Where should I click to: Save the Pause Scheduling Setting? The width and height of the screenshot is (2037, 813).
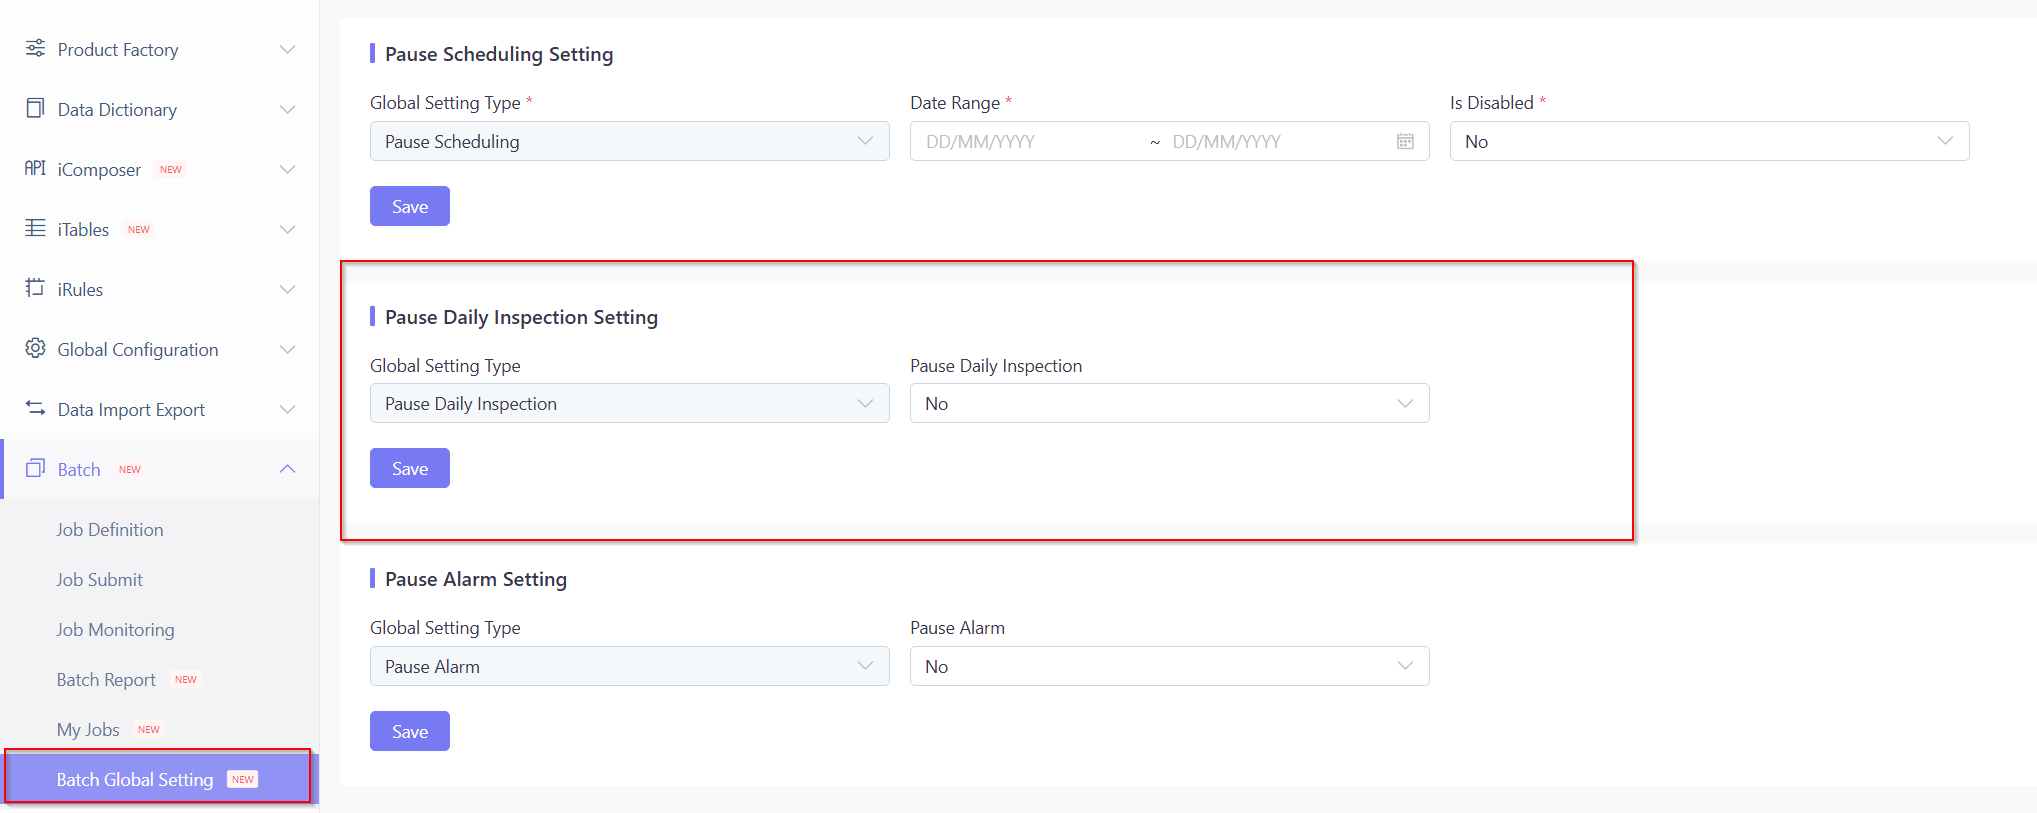coord(410,207)
